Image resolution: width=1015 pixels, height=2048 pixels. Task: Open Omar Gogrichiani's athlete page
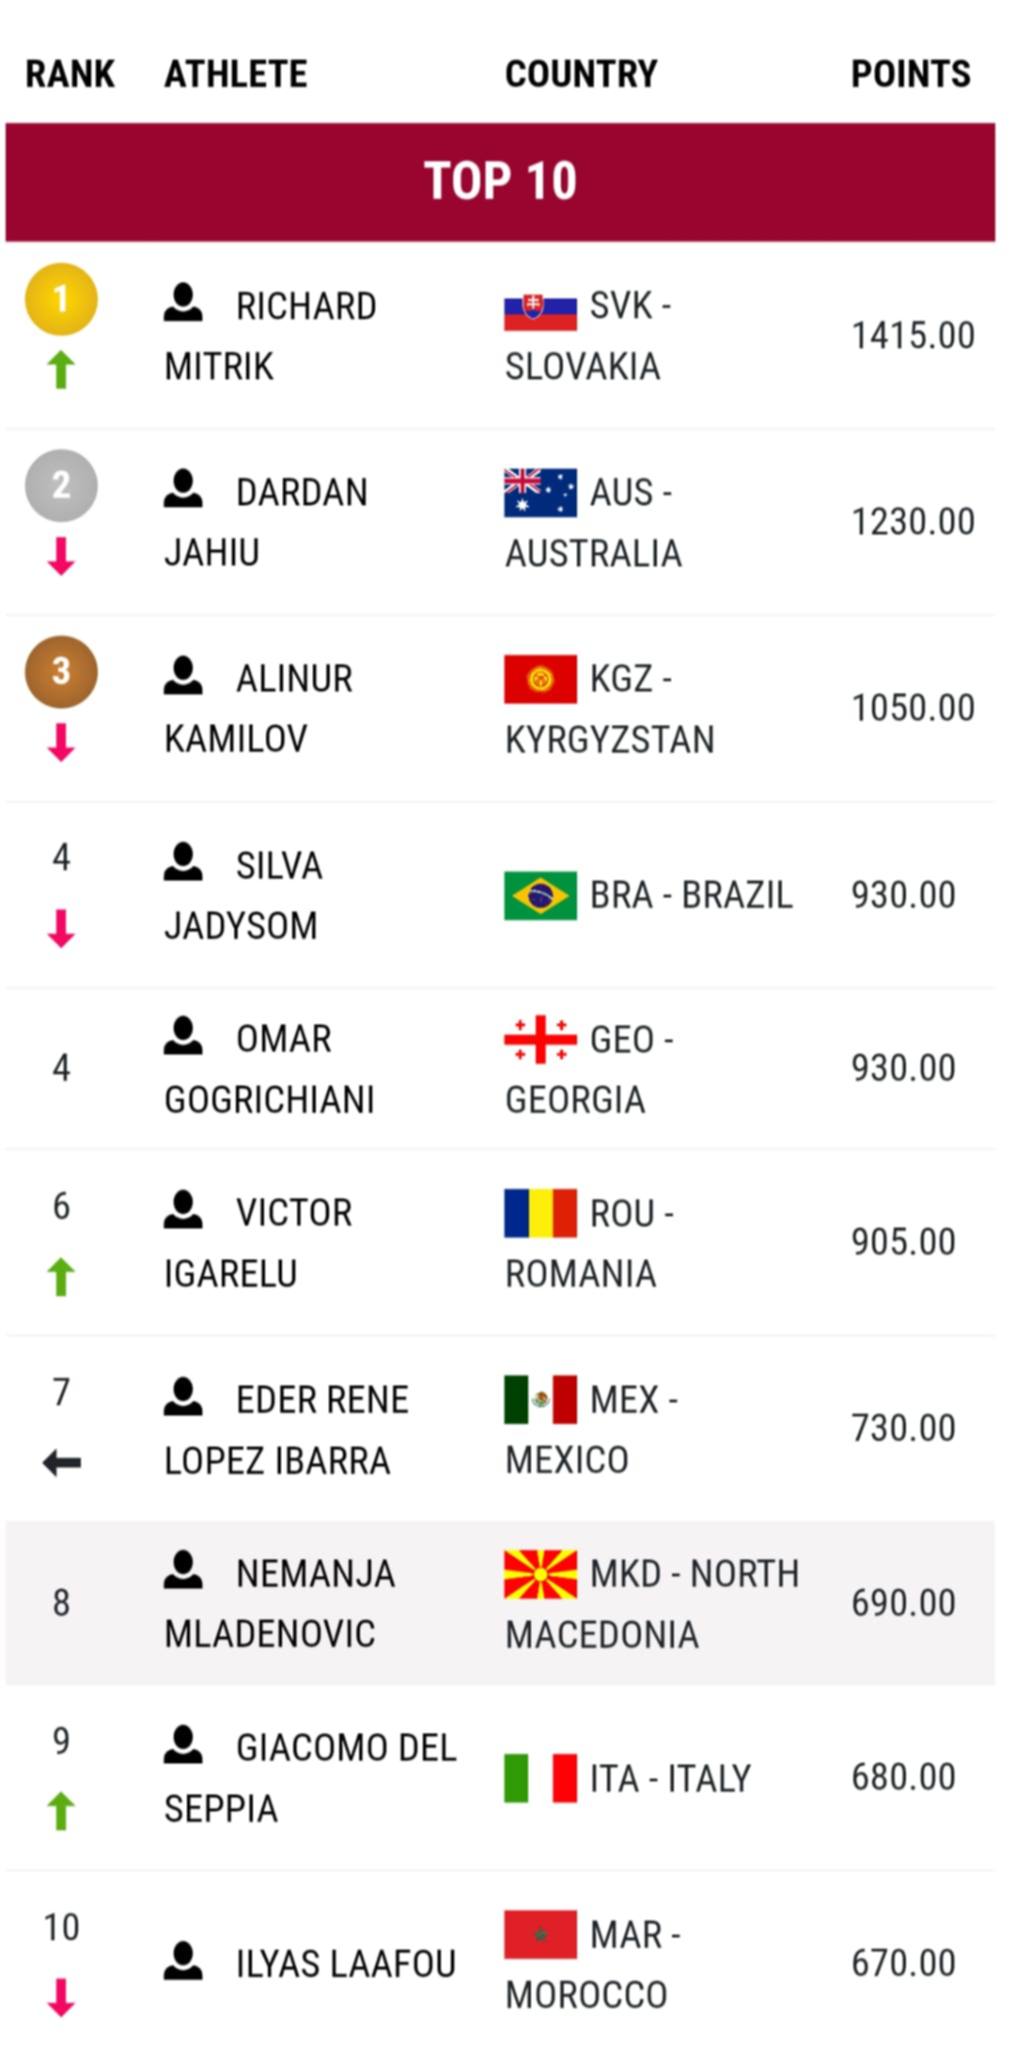[269, 1069]
